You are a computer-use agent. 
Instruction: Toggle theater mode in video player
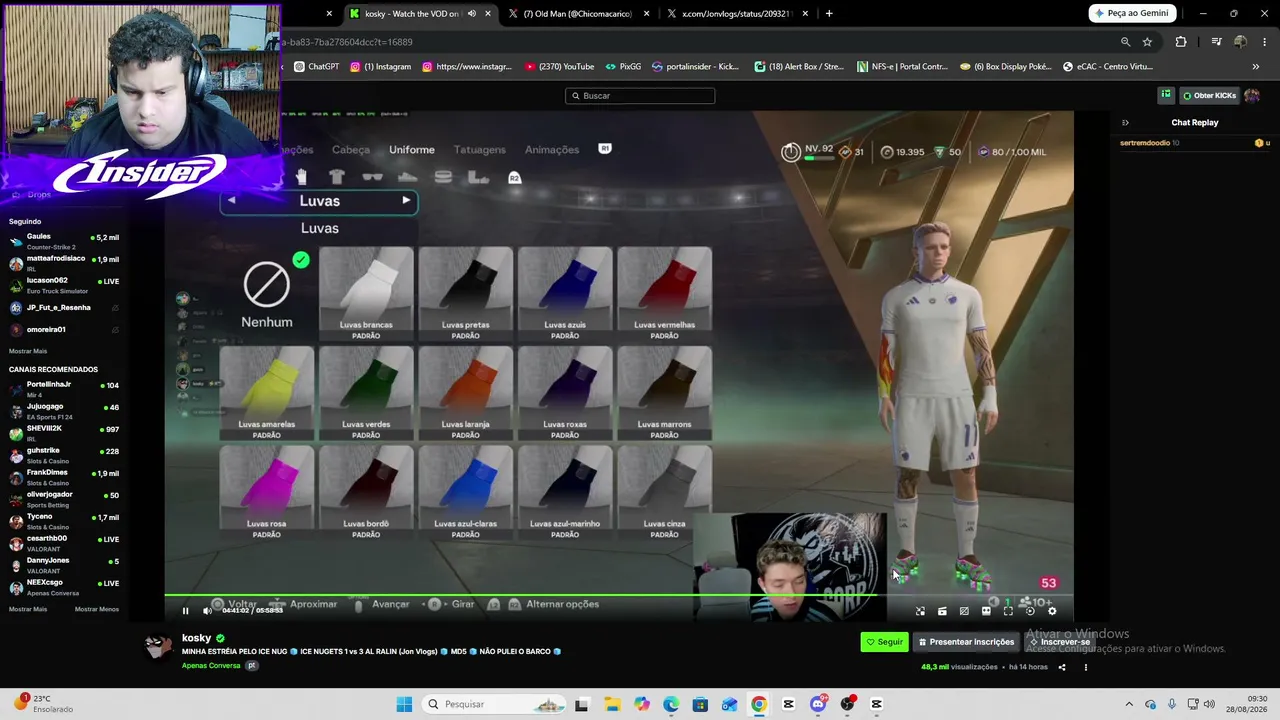[x=986, y=611]
